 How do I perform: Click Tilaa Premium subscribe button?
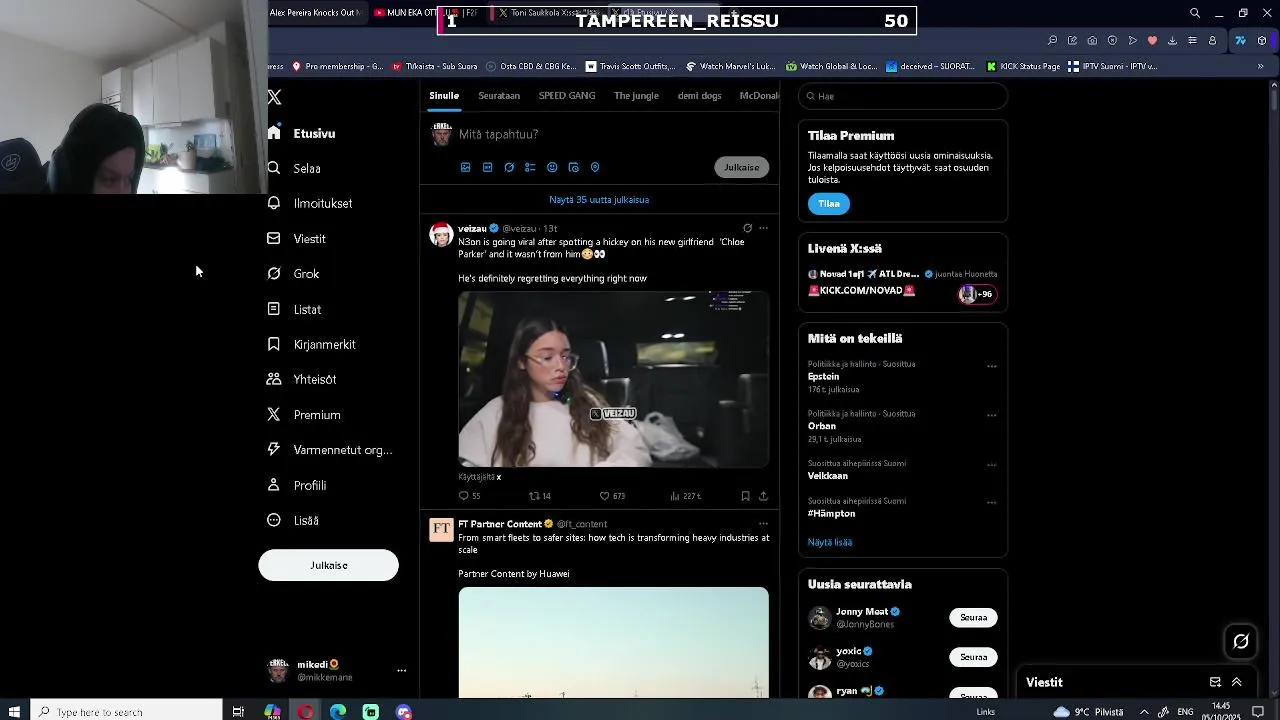(x=829, y=204)
